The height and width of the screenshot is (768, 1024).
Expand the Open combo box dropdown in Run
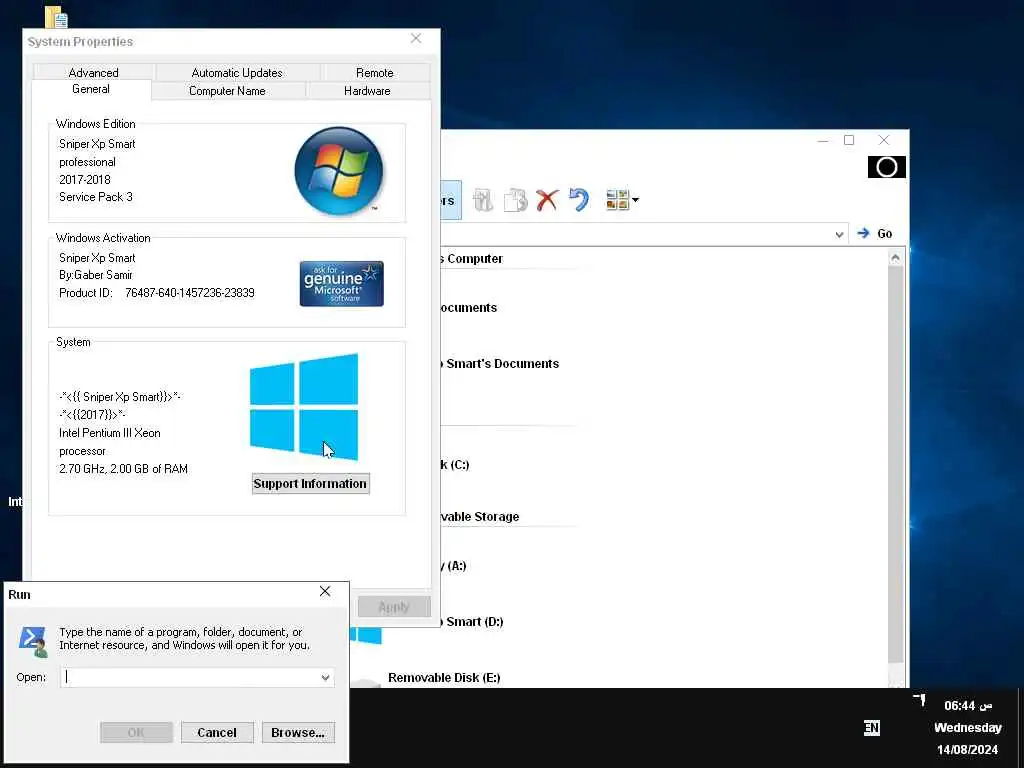tap(325, 678)
